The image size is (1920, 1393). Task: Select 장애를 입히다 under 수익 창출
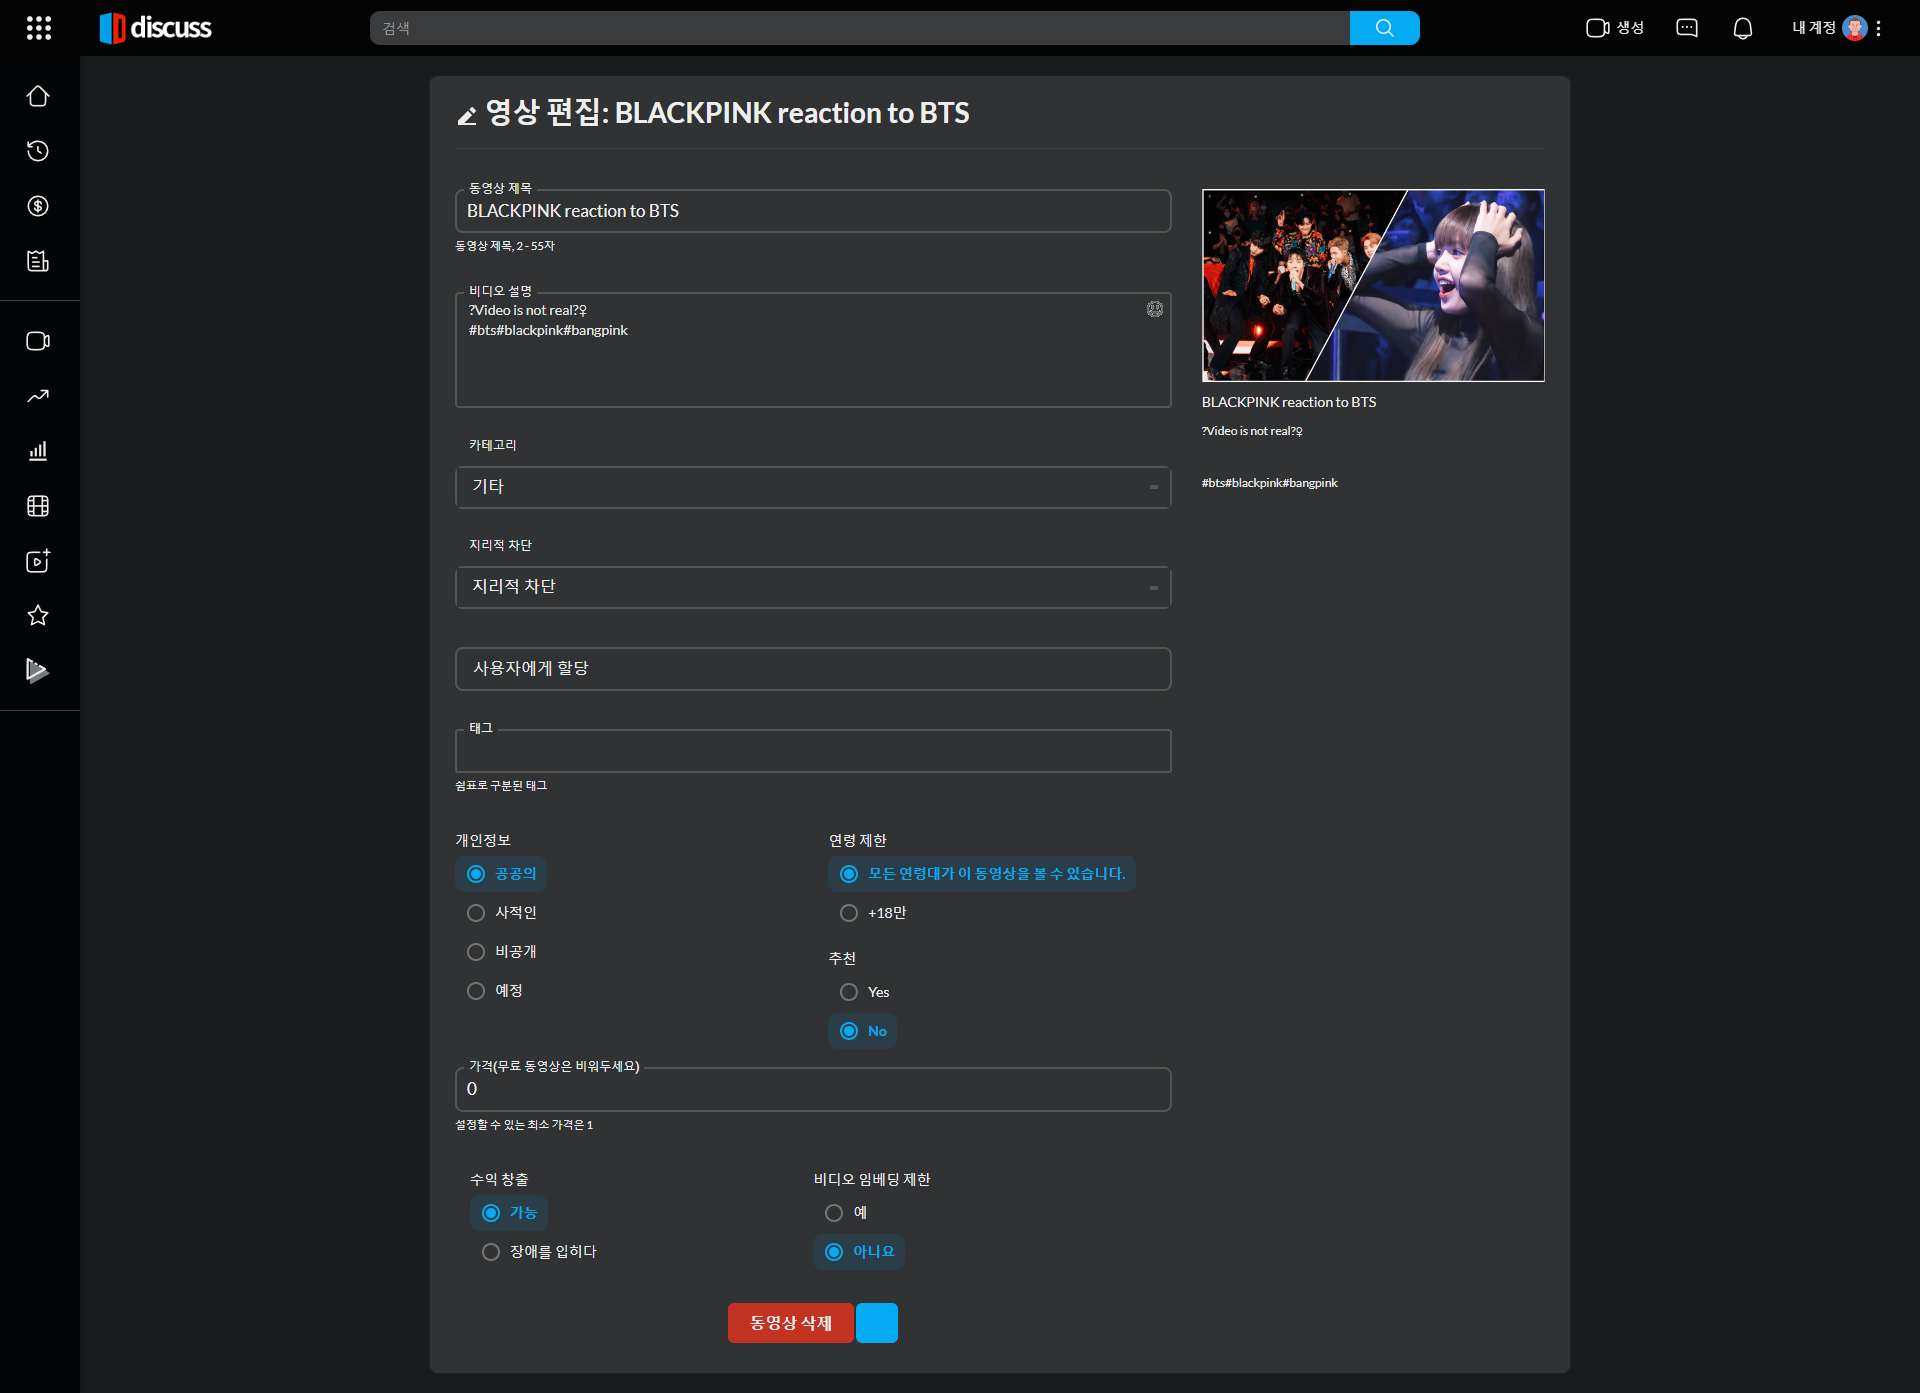539,1252
